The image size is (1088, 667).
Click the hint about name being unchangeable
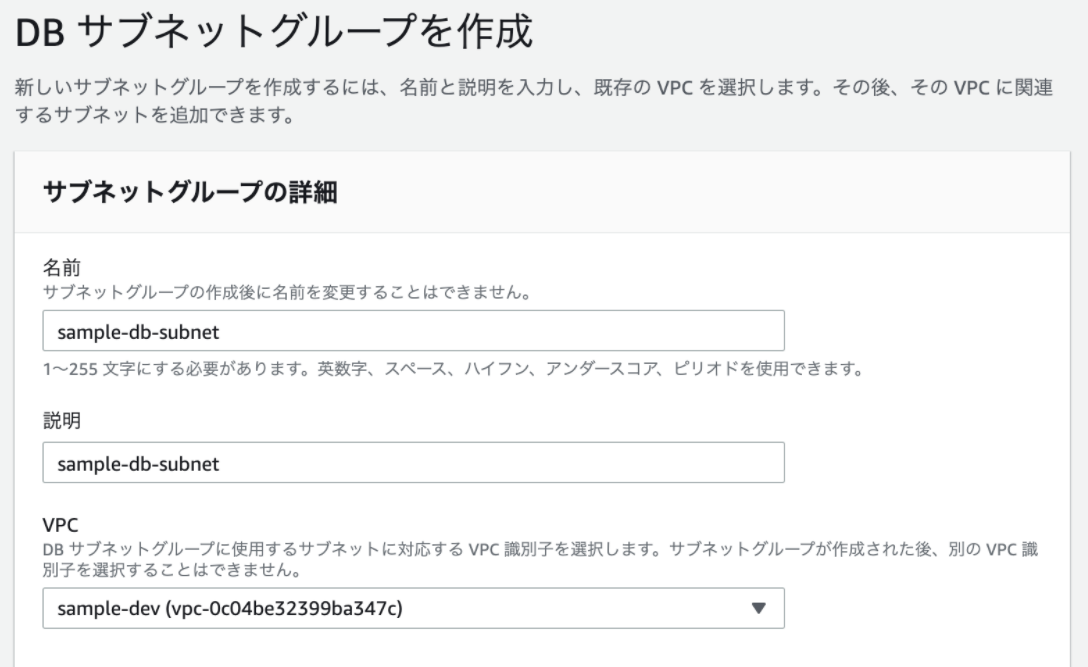point(285,292)
